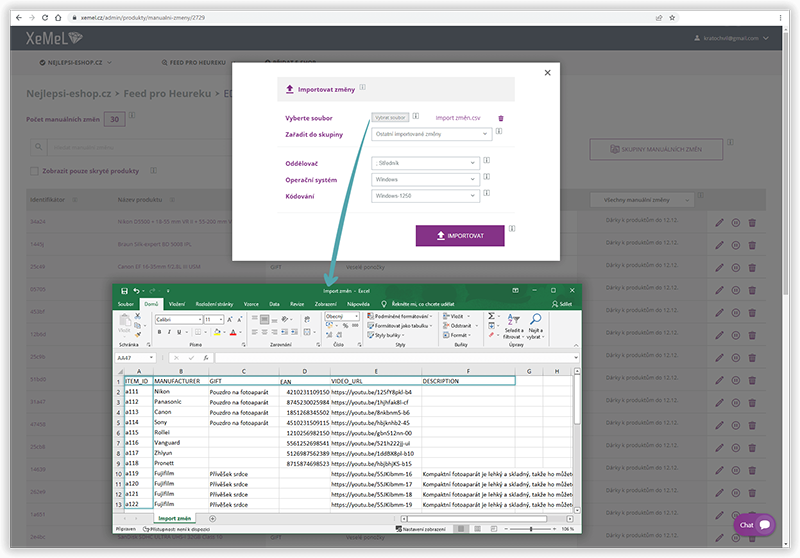This screenshot has height=558, width=800.
Task: Switch to Excel Vzorce tab
Action: 251,304
